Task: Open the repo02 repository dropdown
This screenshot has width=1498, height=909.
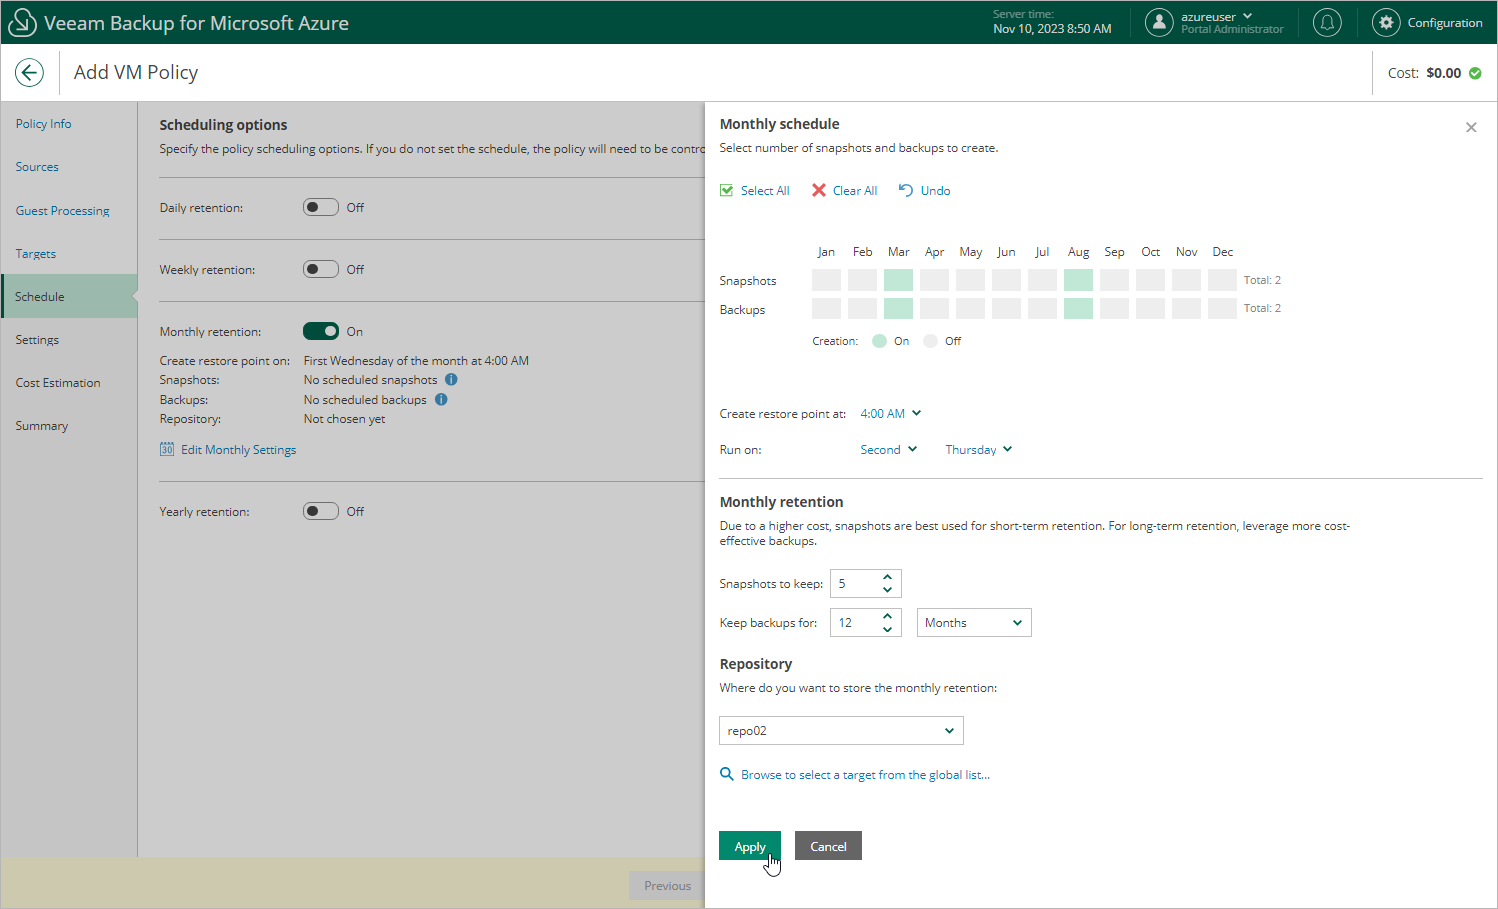Action: pyautogui.click(x=841, y=730)
